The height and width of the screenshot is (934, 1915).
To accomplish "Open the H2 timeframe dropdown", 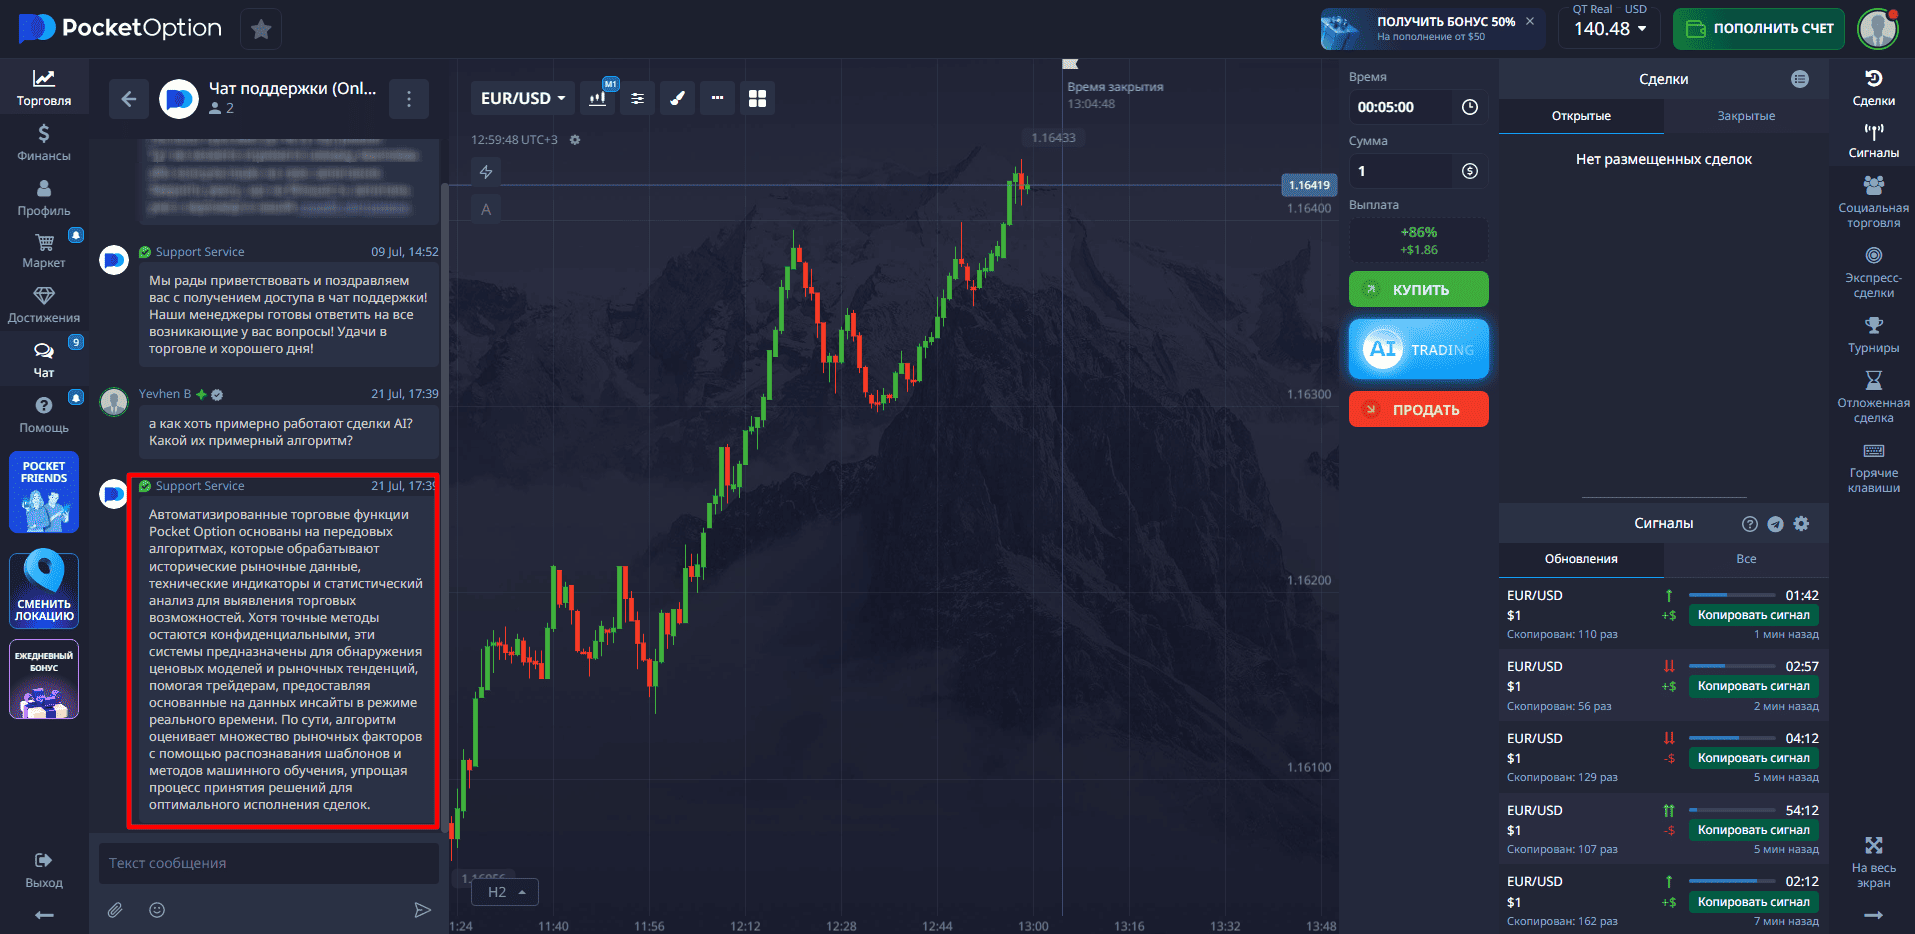I will 507,892.
